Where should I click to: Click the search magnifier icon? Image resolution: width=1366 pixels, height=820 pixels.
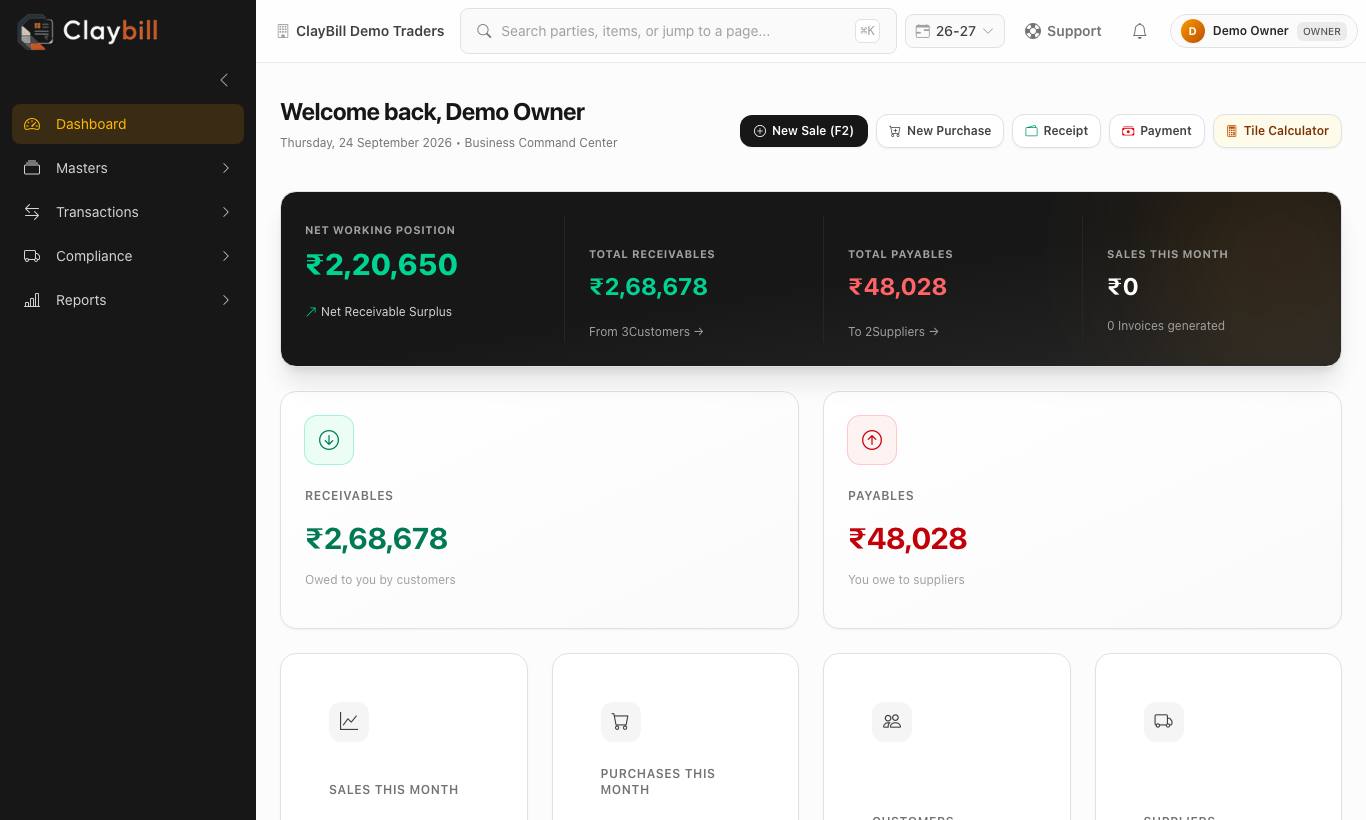click(484, 31)
